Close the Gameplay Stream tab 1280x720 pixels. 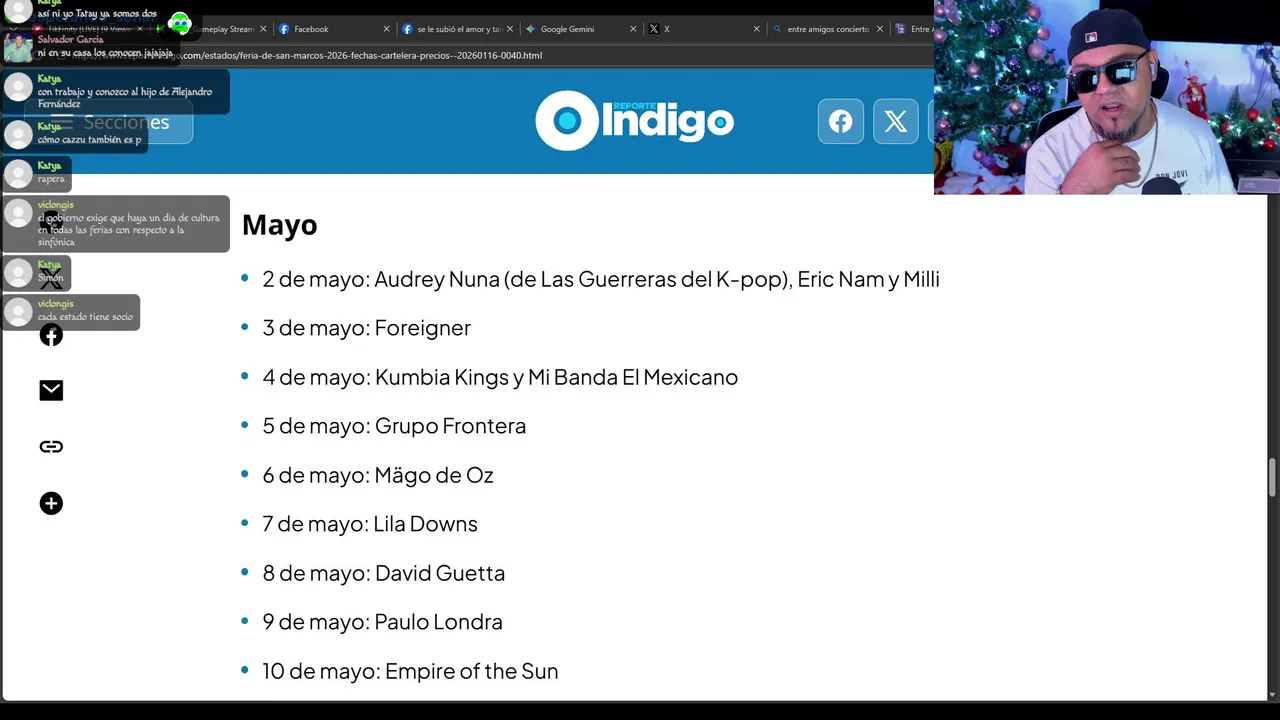(263, 29)
